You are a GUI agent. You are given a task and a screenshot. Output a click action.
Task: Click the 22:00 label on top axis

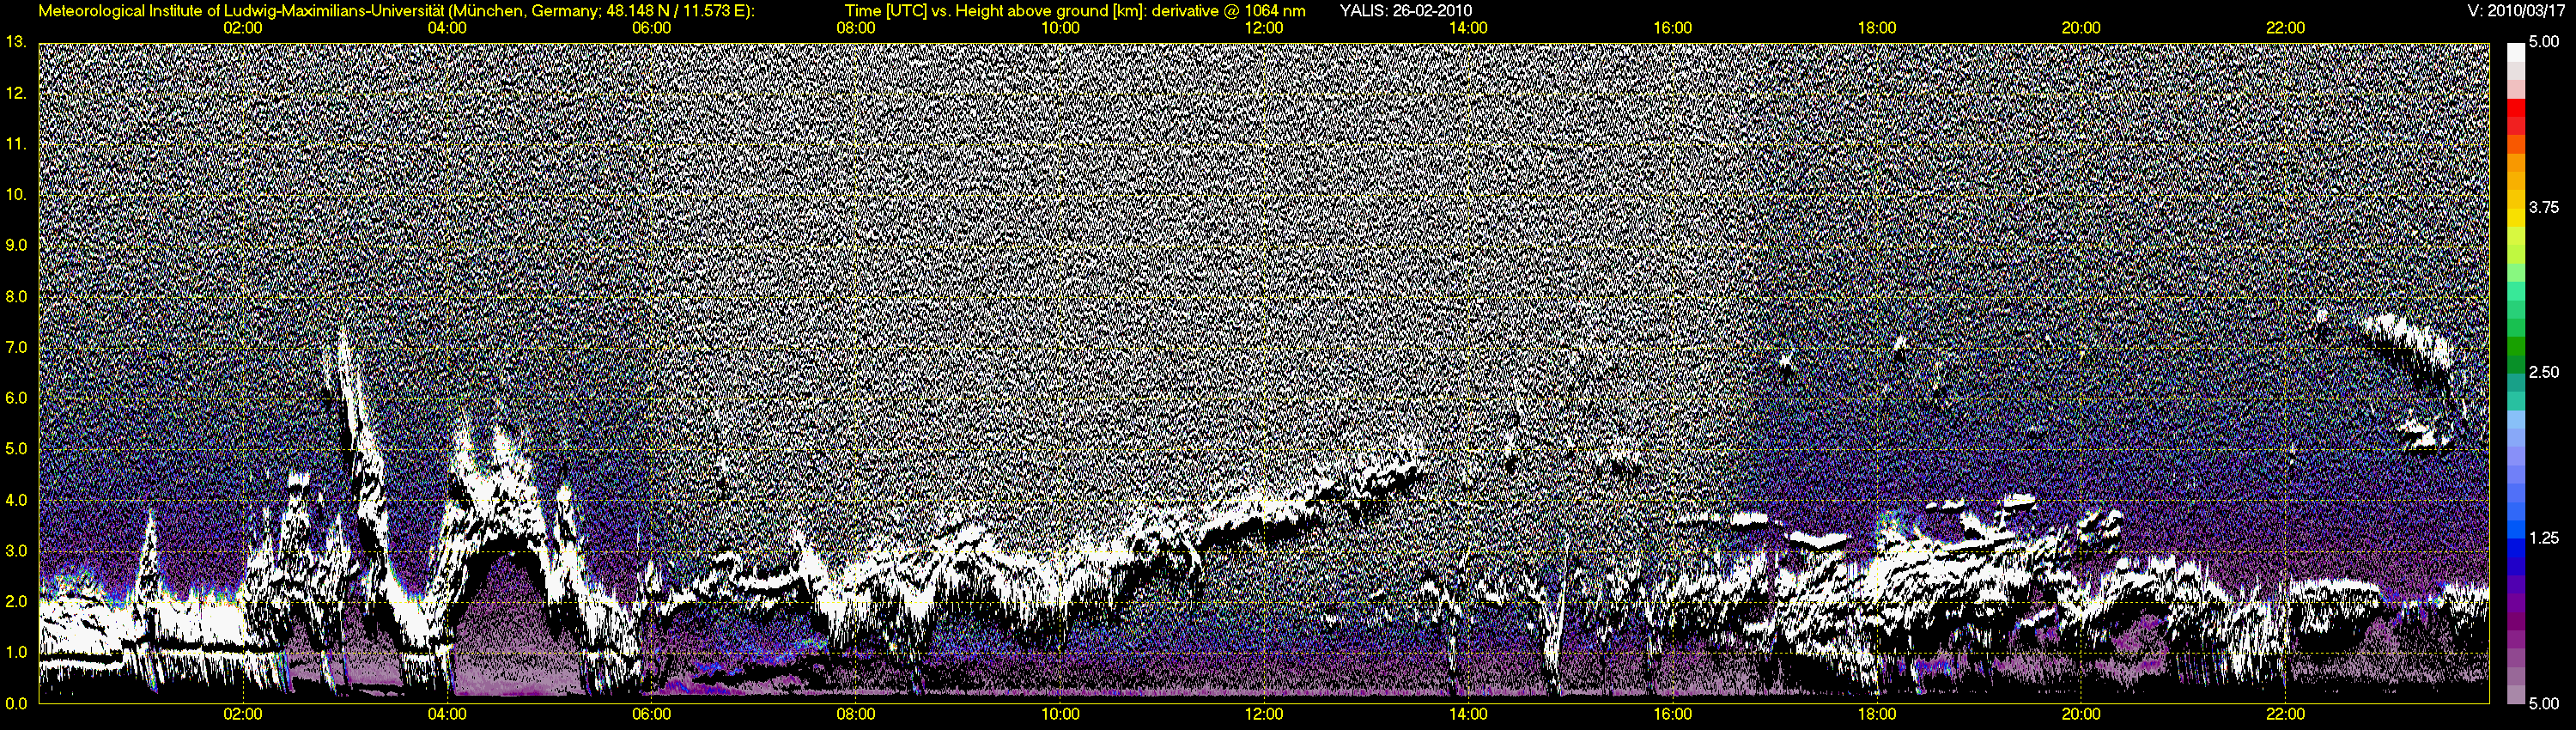pos(2285,28)
